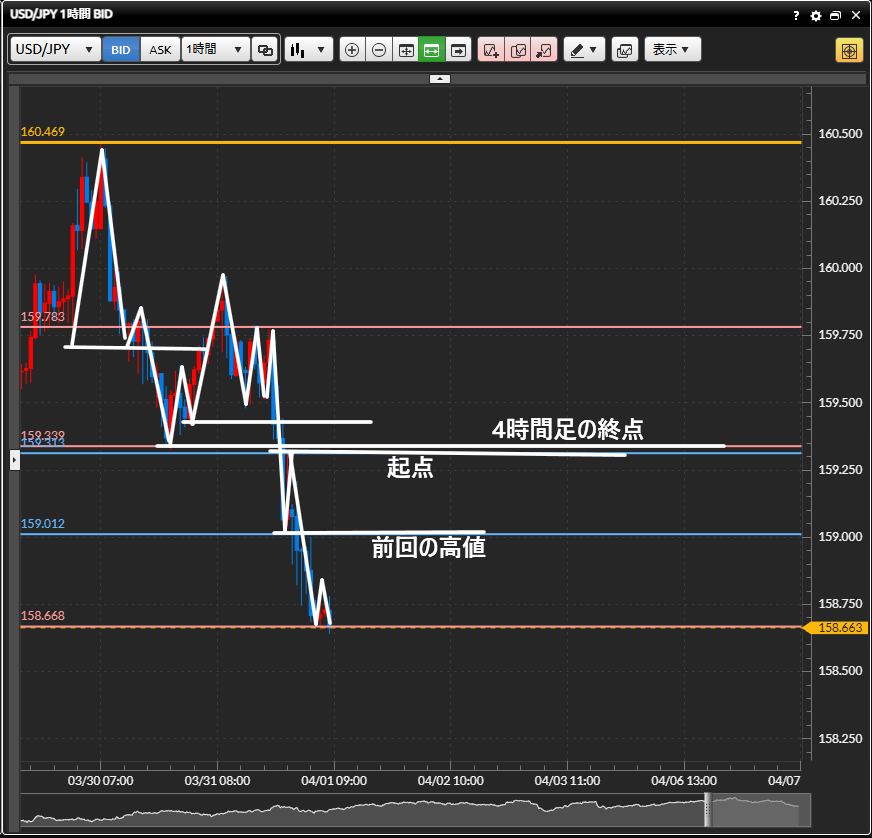Switch price display to ASK
Image resolution: width=872 pixels, height=838 pixels.
tap(160, 49)
